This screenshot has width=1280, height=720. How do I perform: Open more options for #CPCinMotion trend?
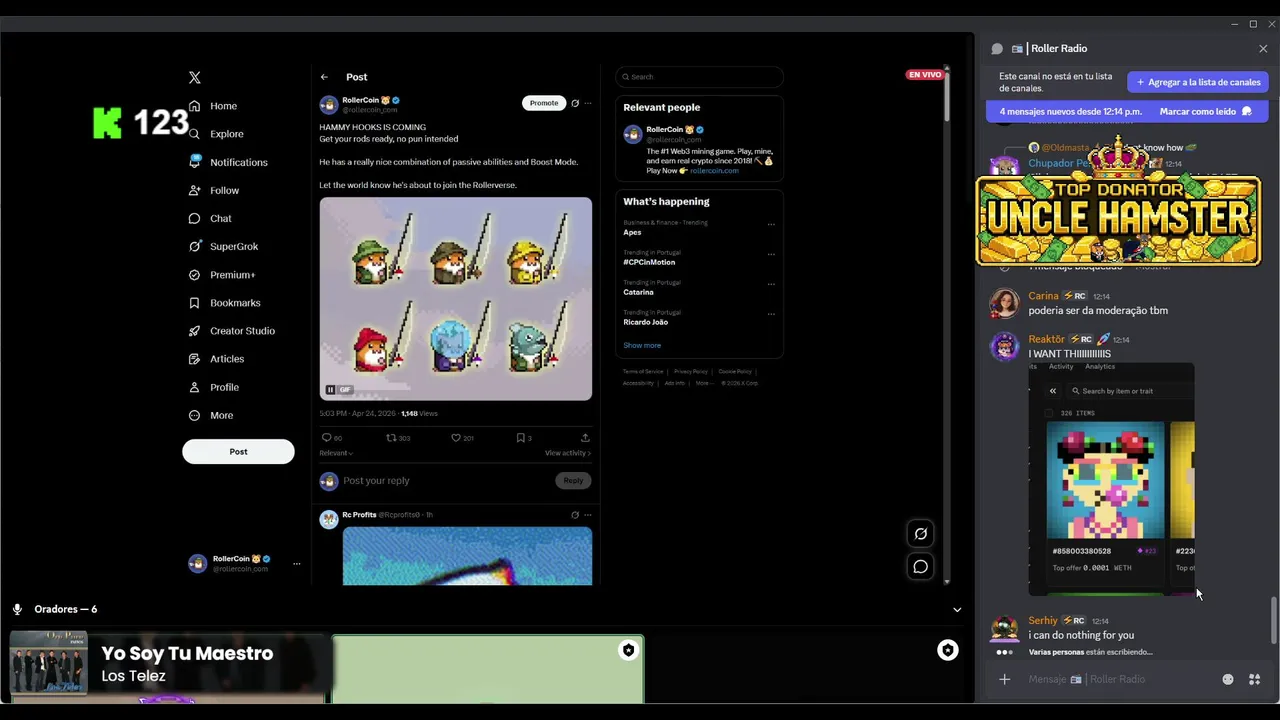771,255
